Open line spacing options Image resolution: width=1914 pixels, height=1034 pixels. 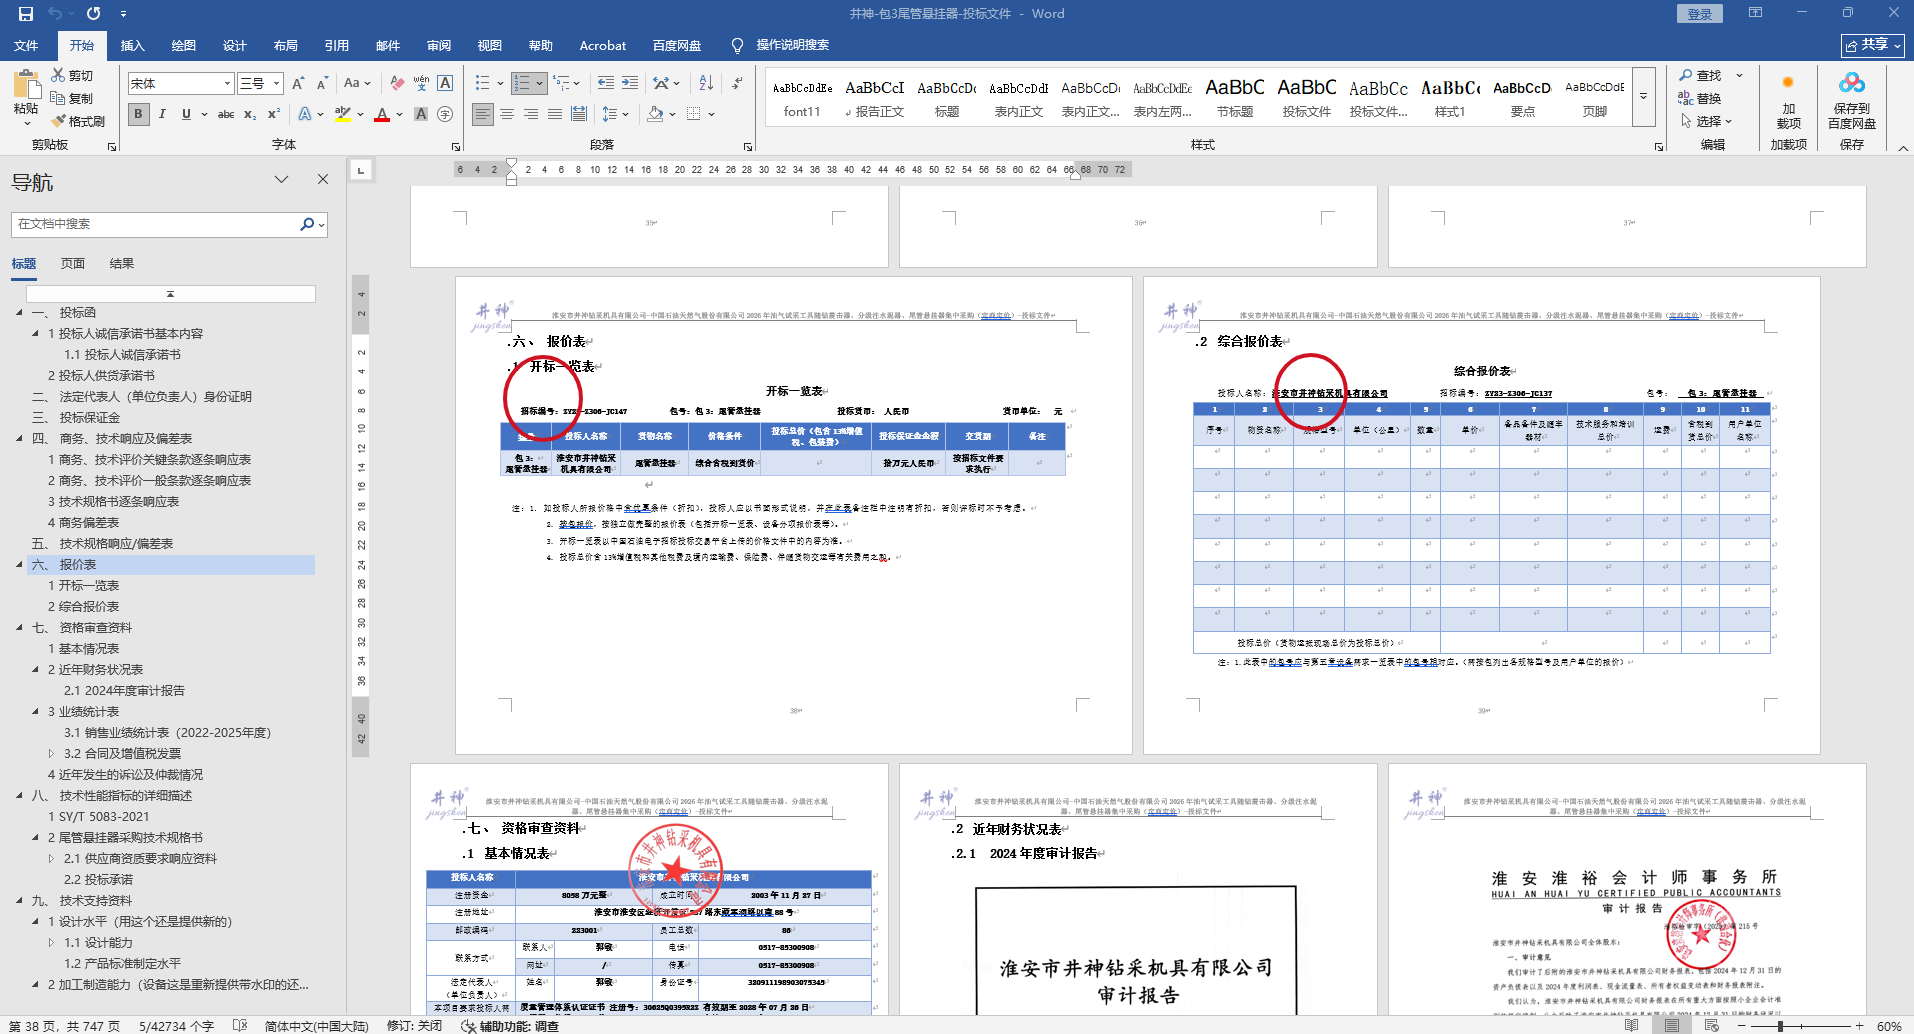[614, 114]
